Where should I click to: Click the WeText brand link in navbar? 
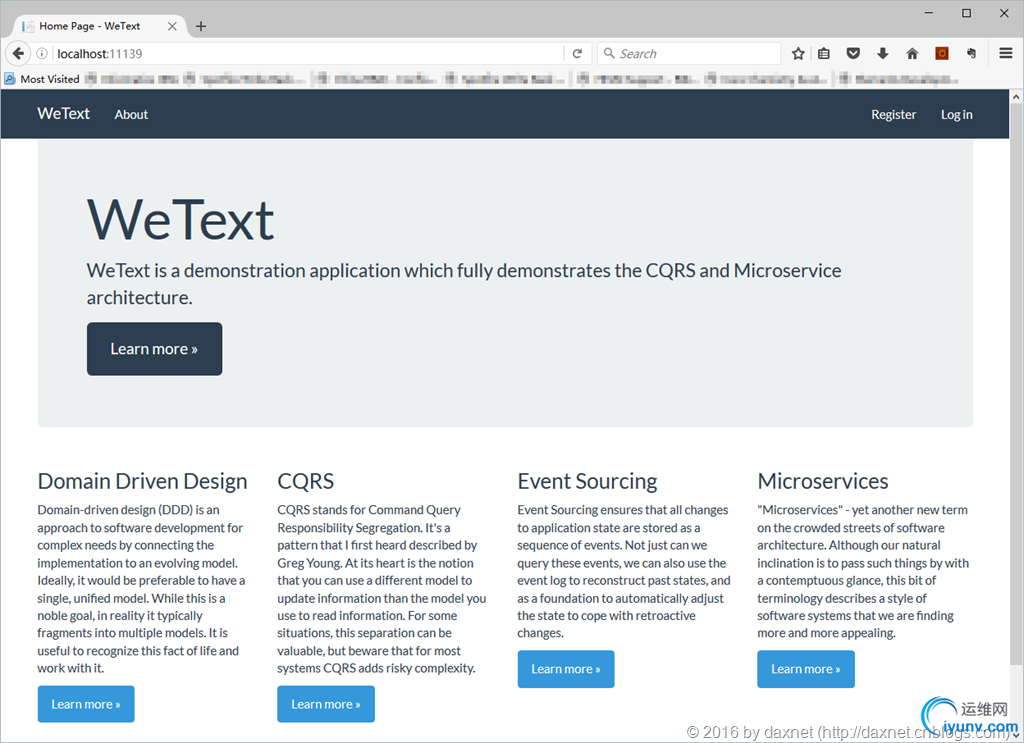(63, 114)
